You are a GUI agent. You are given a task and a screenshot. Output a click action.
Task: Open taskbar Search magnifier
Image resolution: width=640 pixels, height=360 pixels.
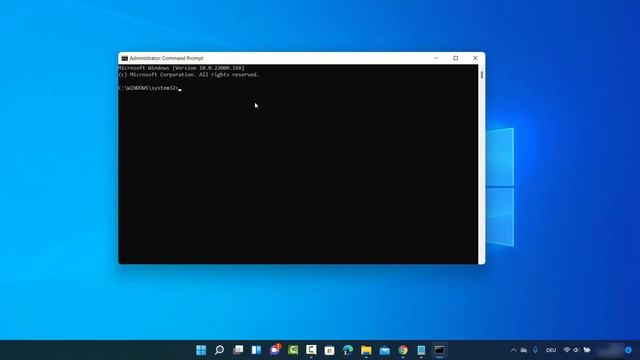pyautogui.click(x=219, y=350)
